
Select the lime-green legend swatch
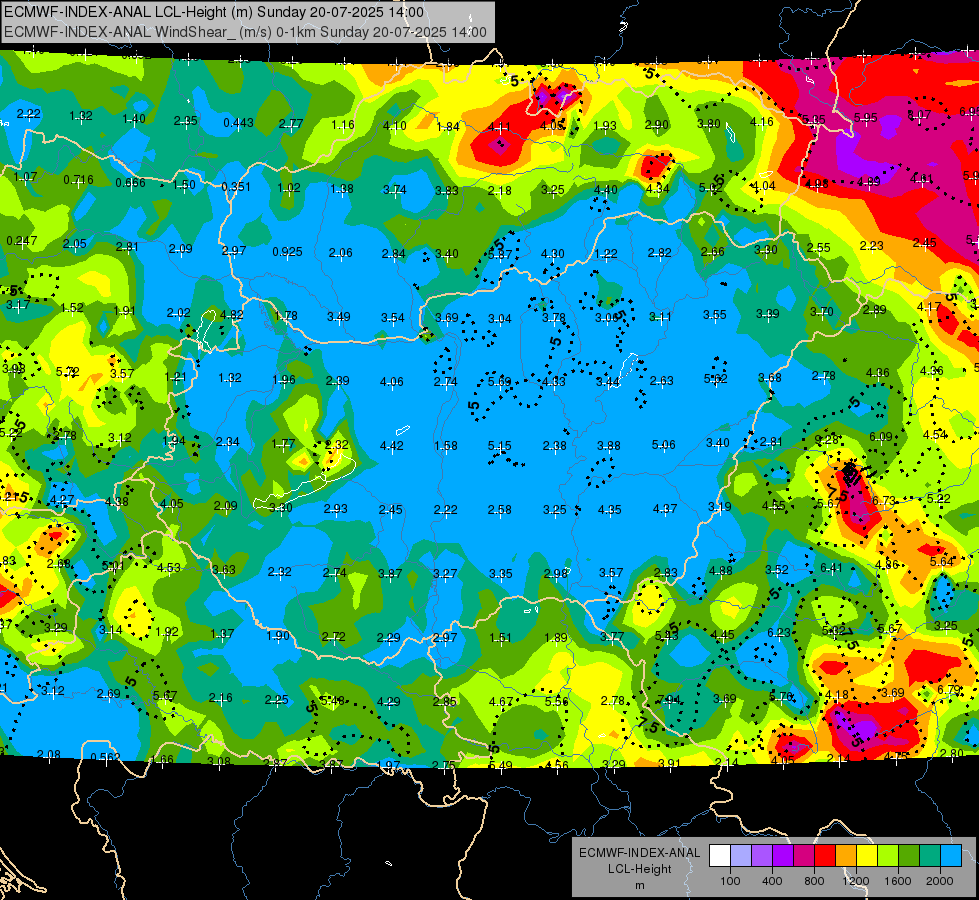[888, 856]
